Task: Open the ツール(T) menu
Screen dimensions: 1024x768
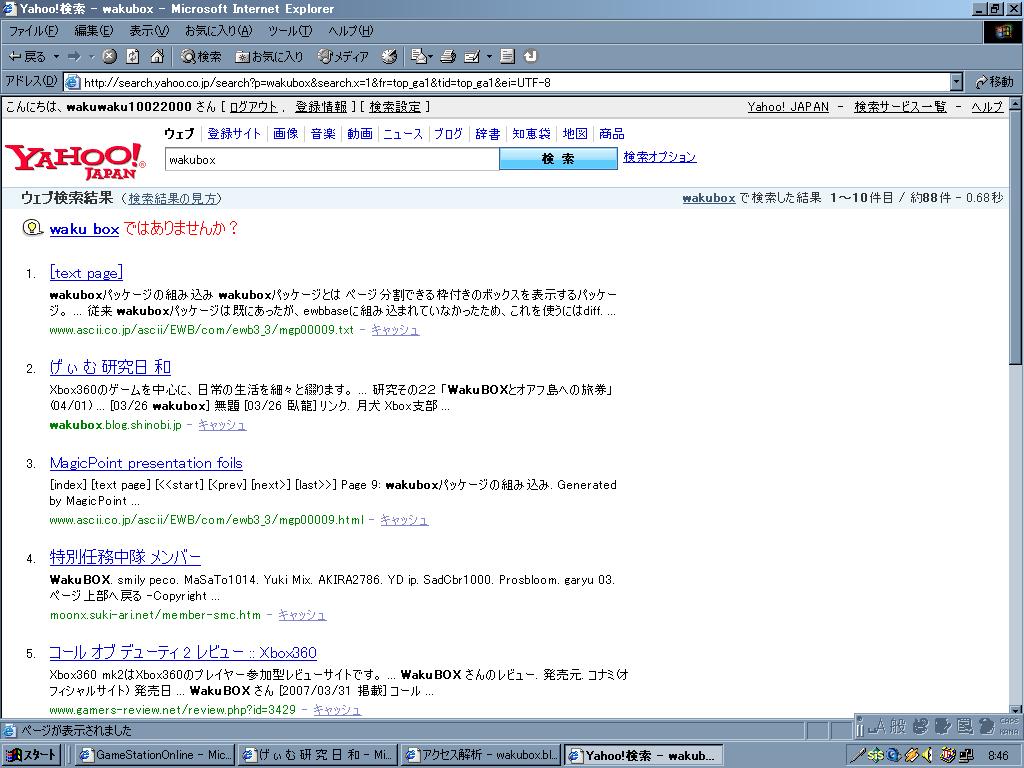Action: [x=290, y=31]
